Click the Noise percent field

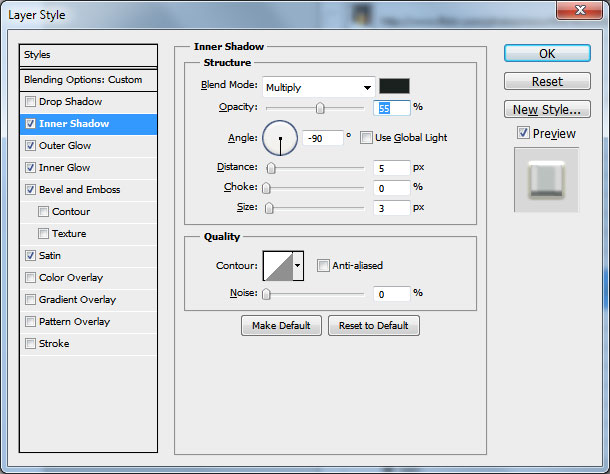[x=391, y=294]
